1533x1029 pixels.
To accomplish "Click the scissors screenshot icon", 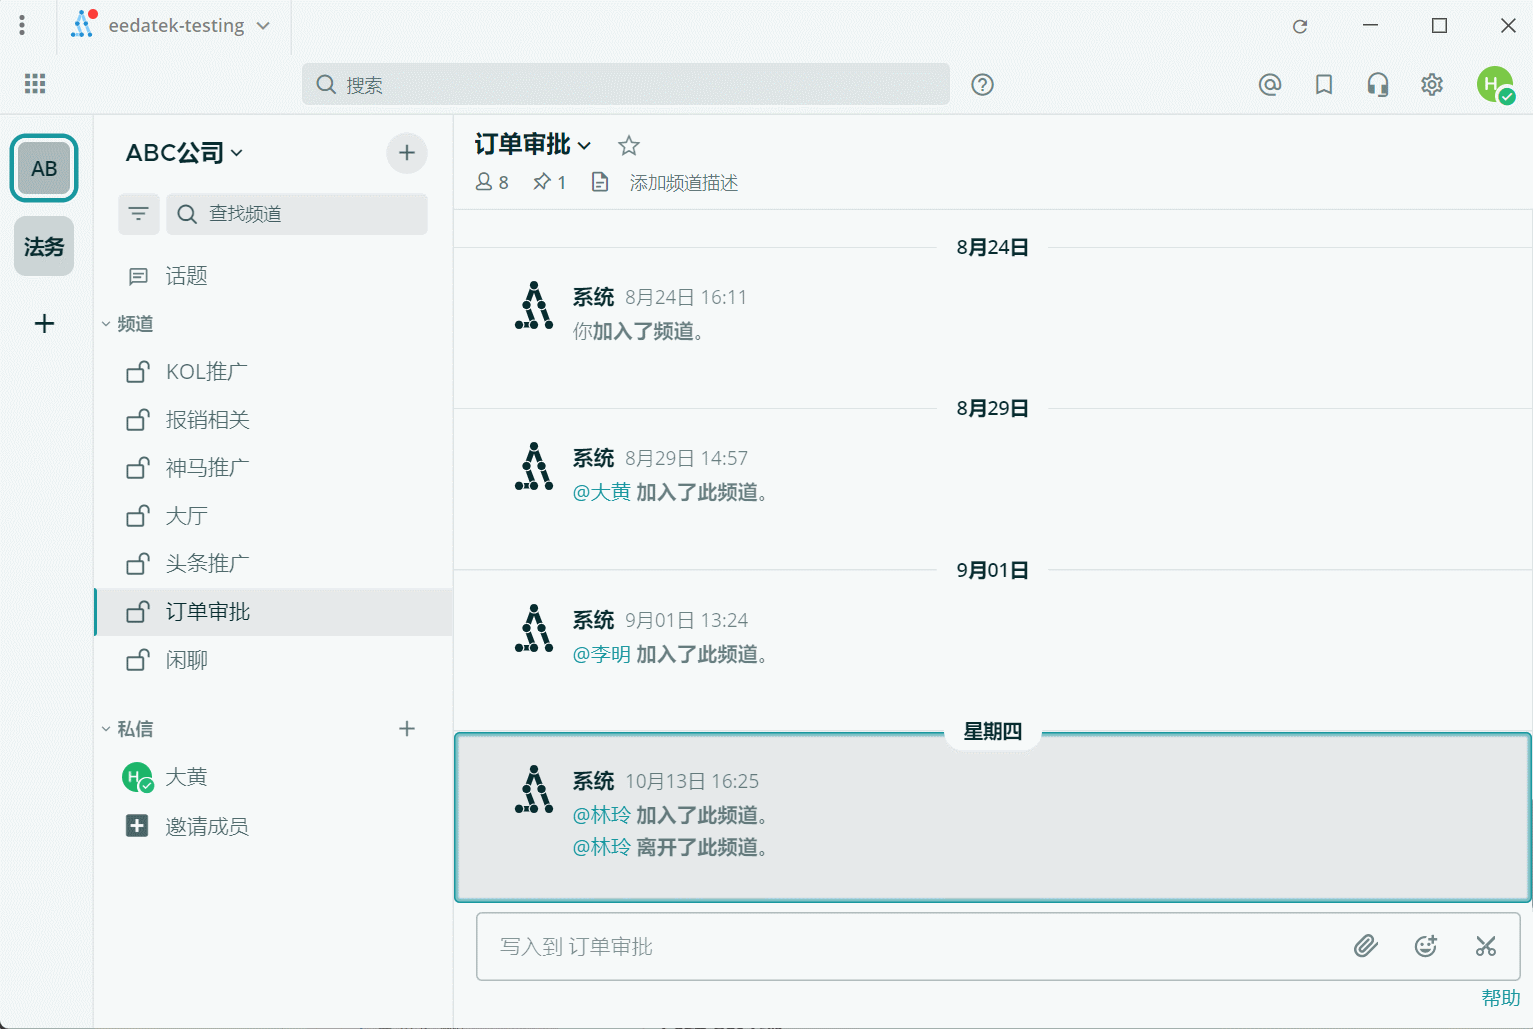I will click(1485, 946).
